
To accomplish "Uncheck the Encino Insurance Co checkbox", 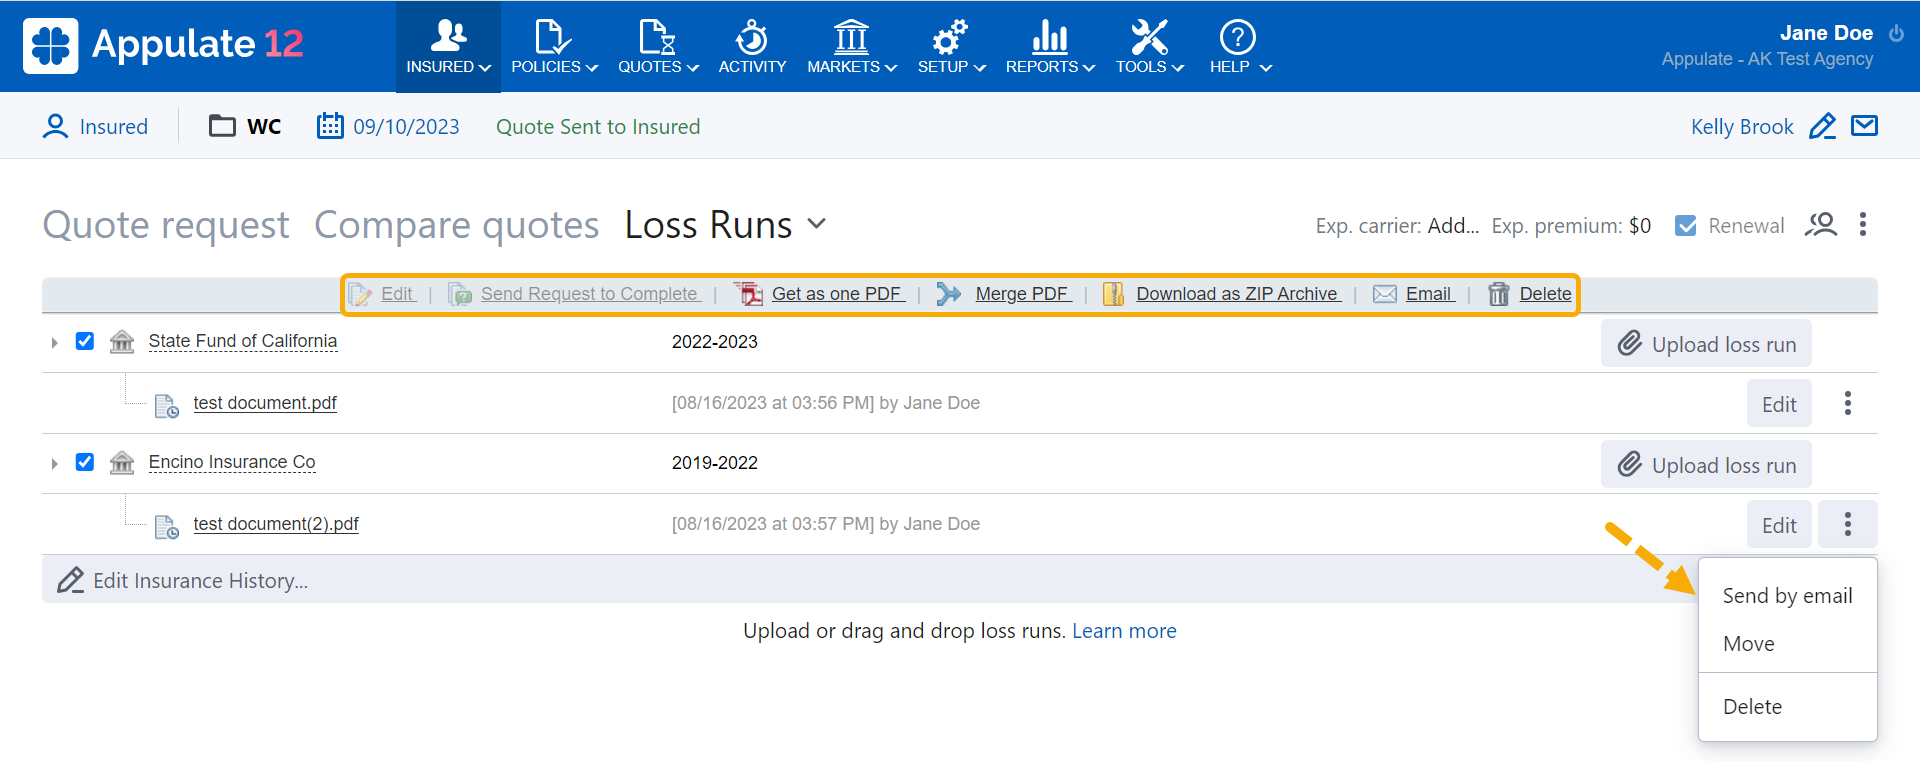I will pyautogui.click(x=85, y=462).
